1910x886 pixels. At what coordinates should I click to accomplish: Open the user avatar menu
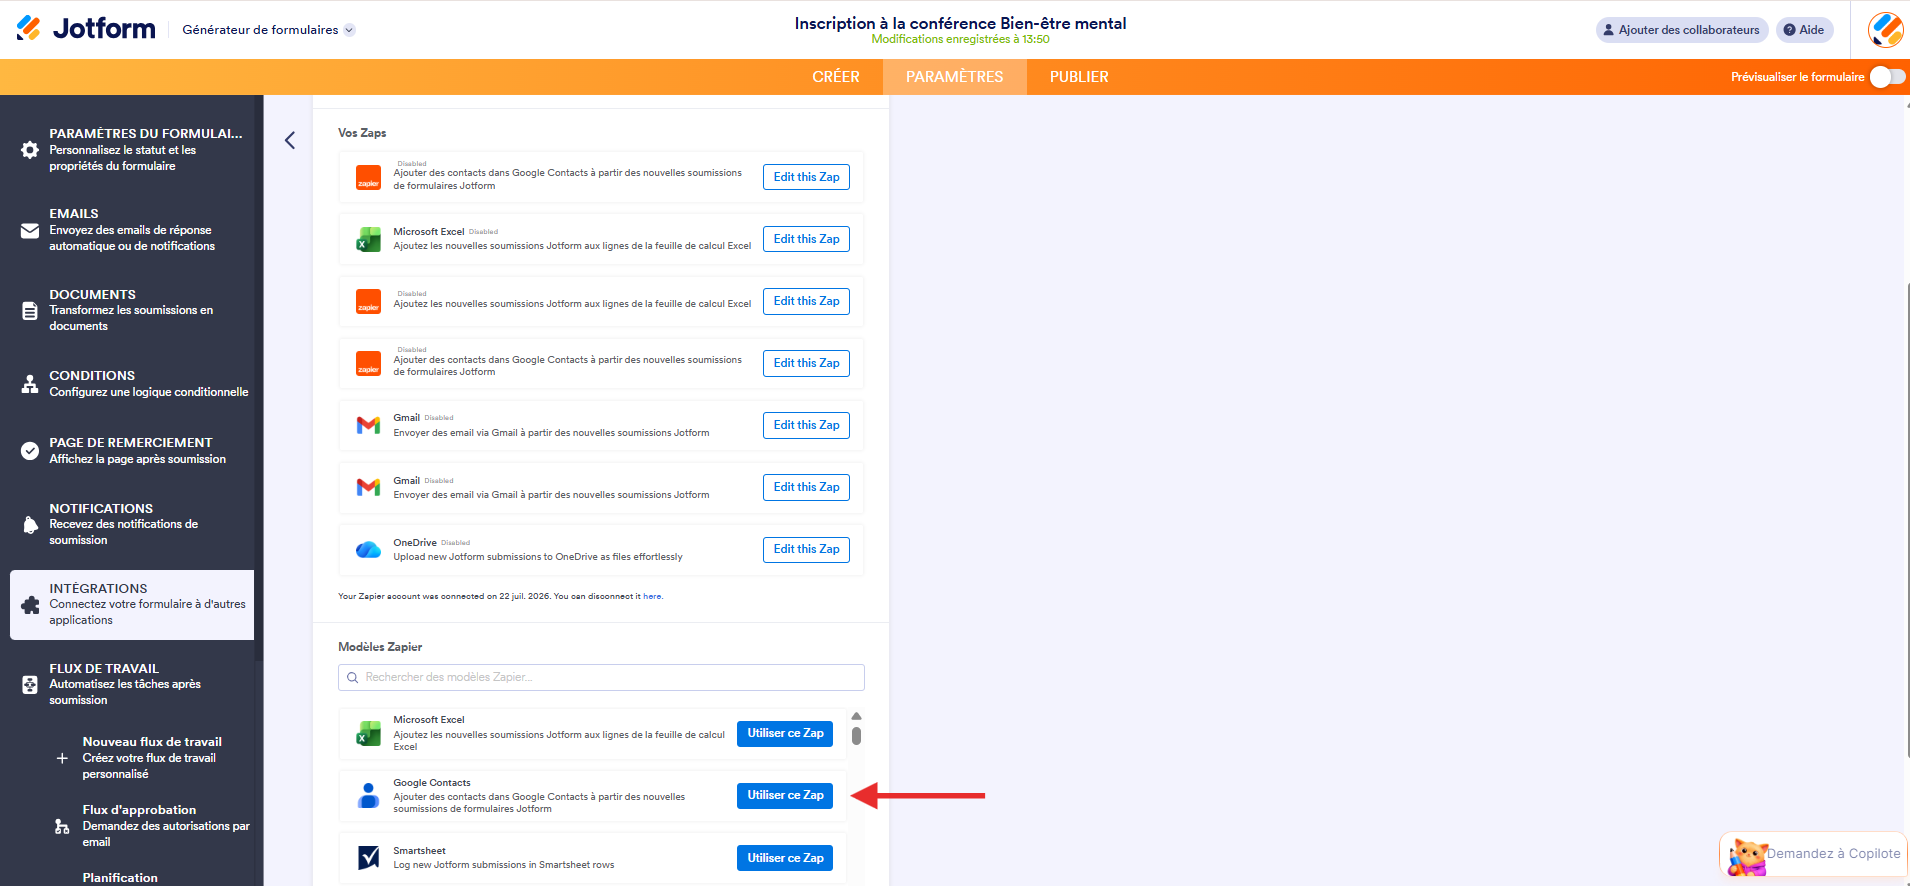1885,29
